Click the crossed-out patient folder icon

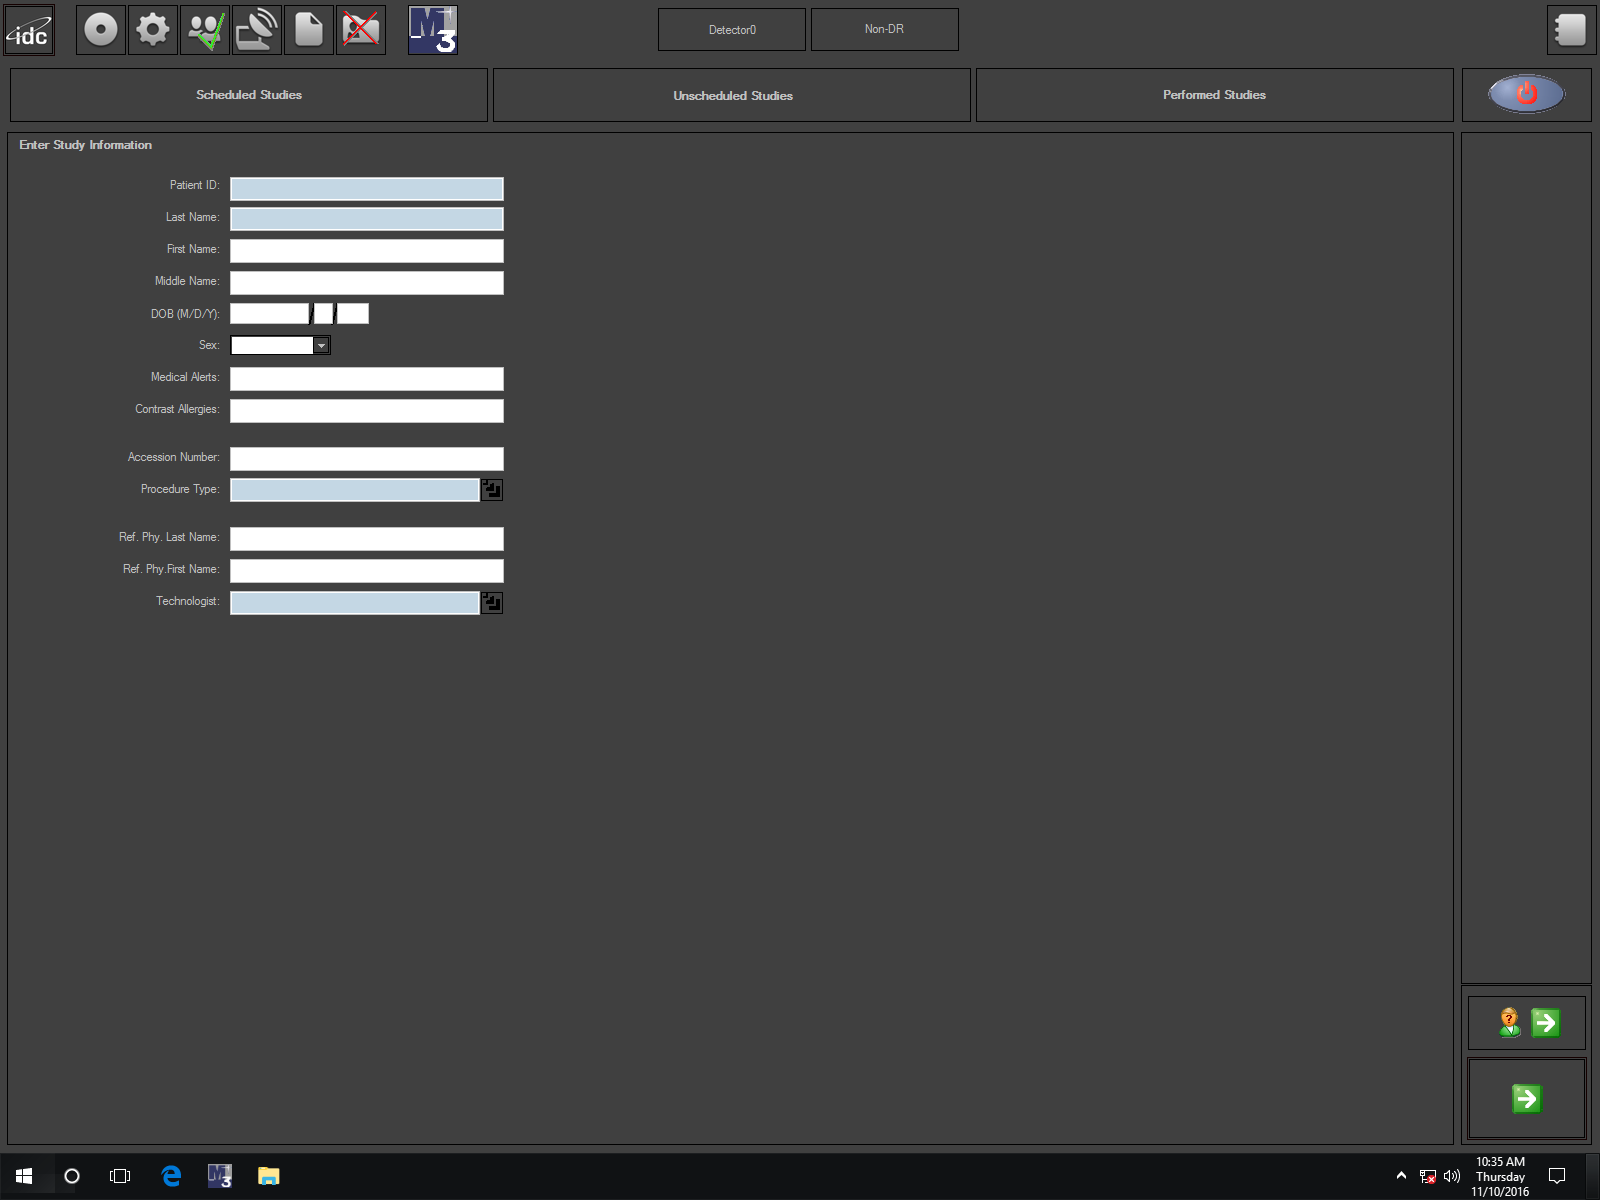361,30
